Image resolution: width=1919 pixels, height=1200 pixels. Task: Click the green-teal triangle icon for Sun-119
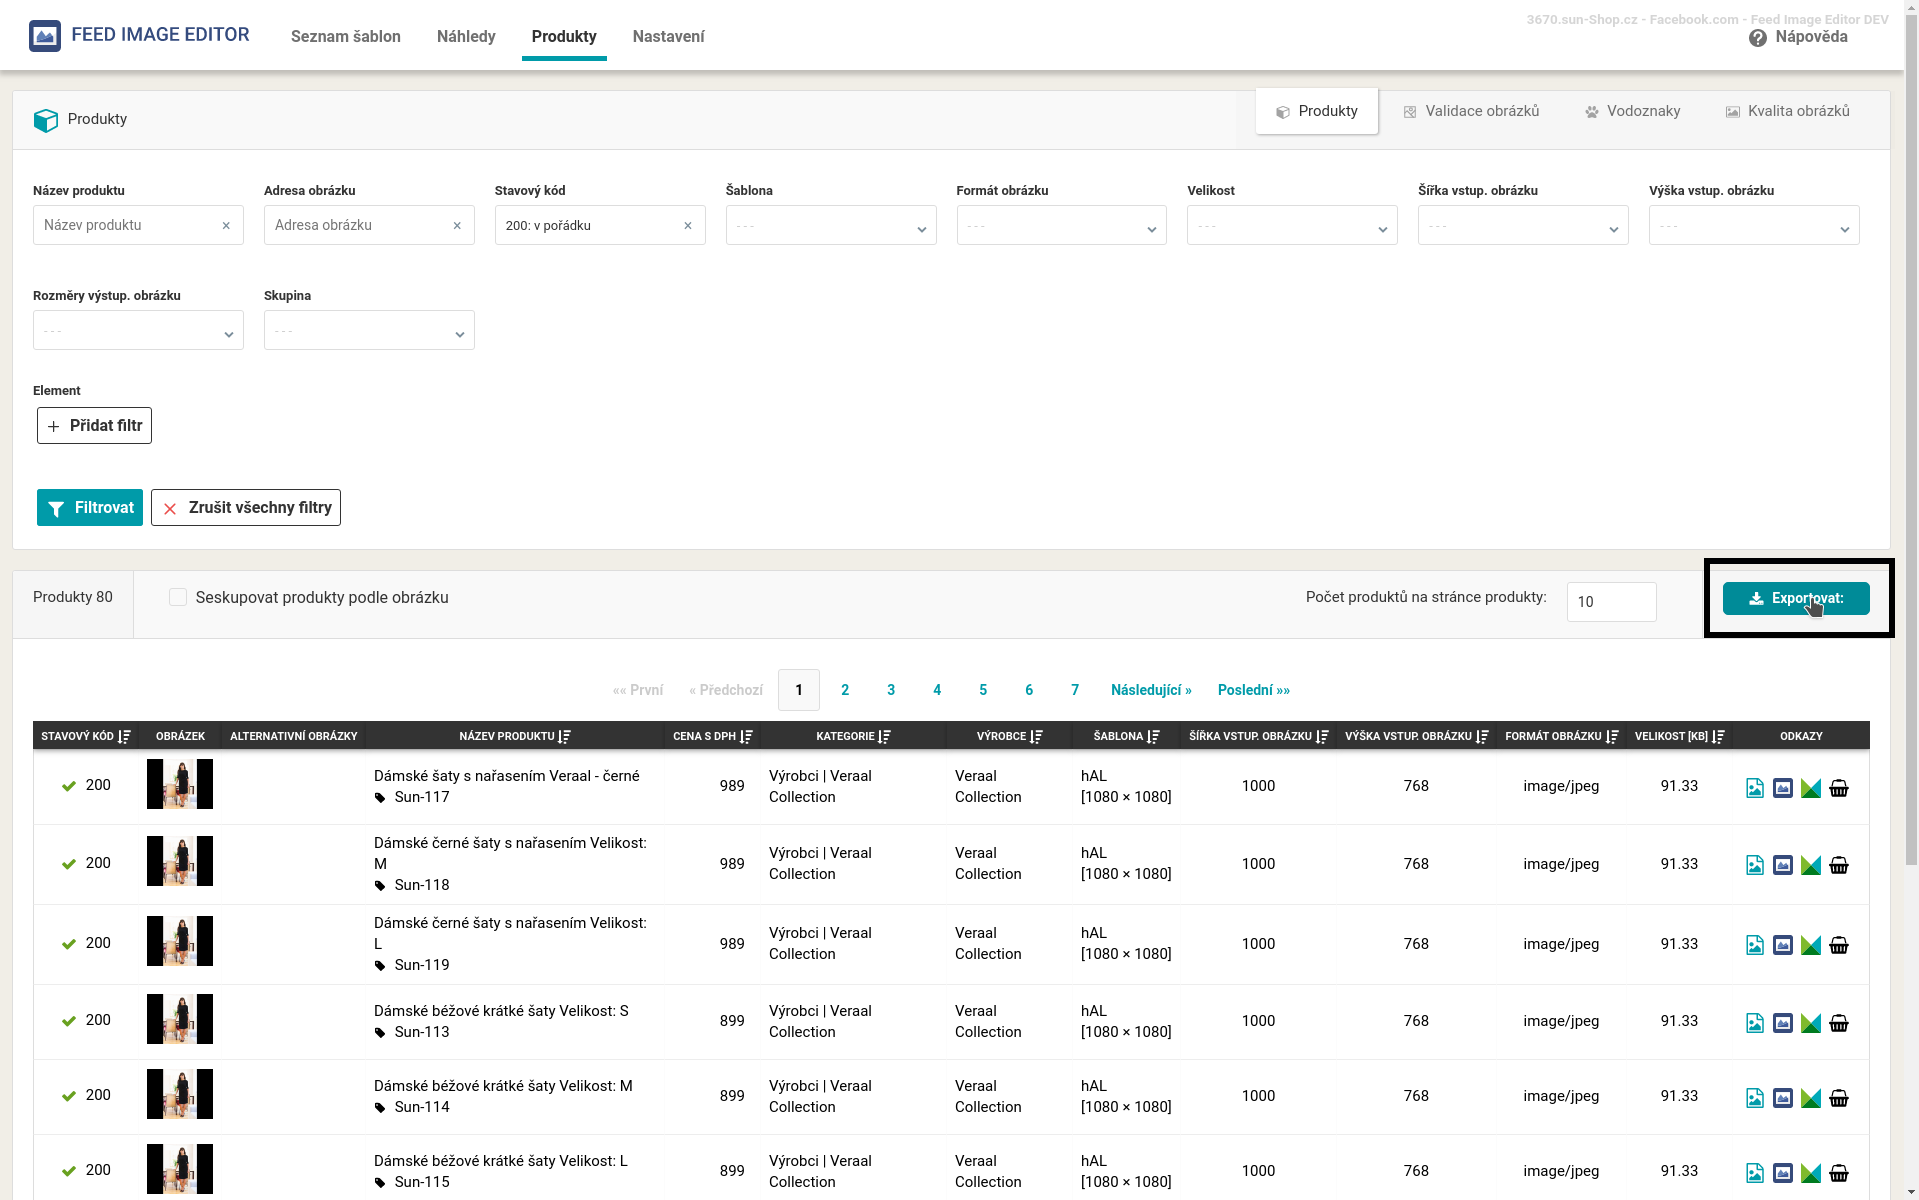[1810, 945]
